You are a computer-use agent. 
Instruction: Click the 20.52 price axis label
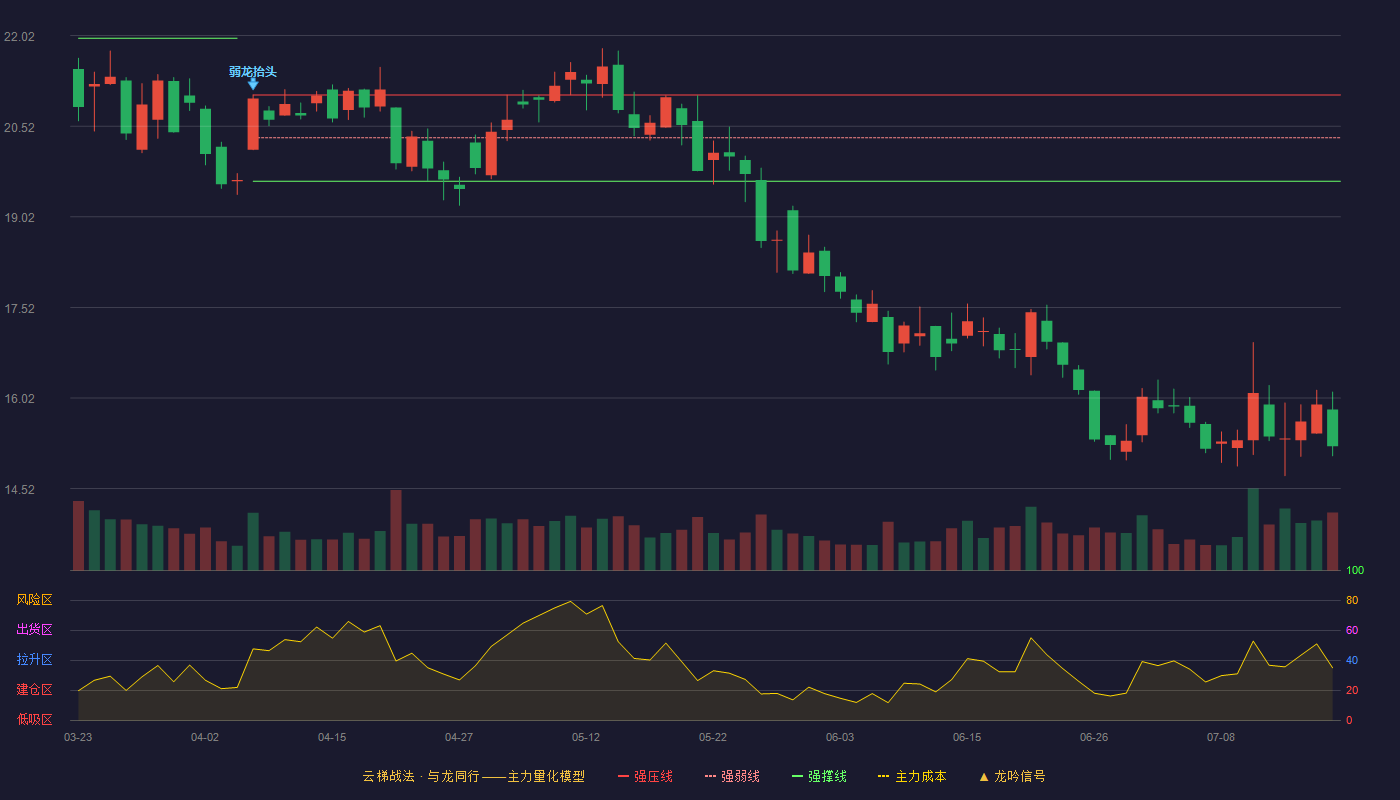pos(19,128)
